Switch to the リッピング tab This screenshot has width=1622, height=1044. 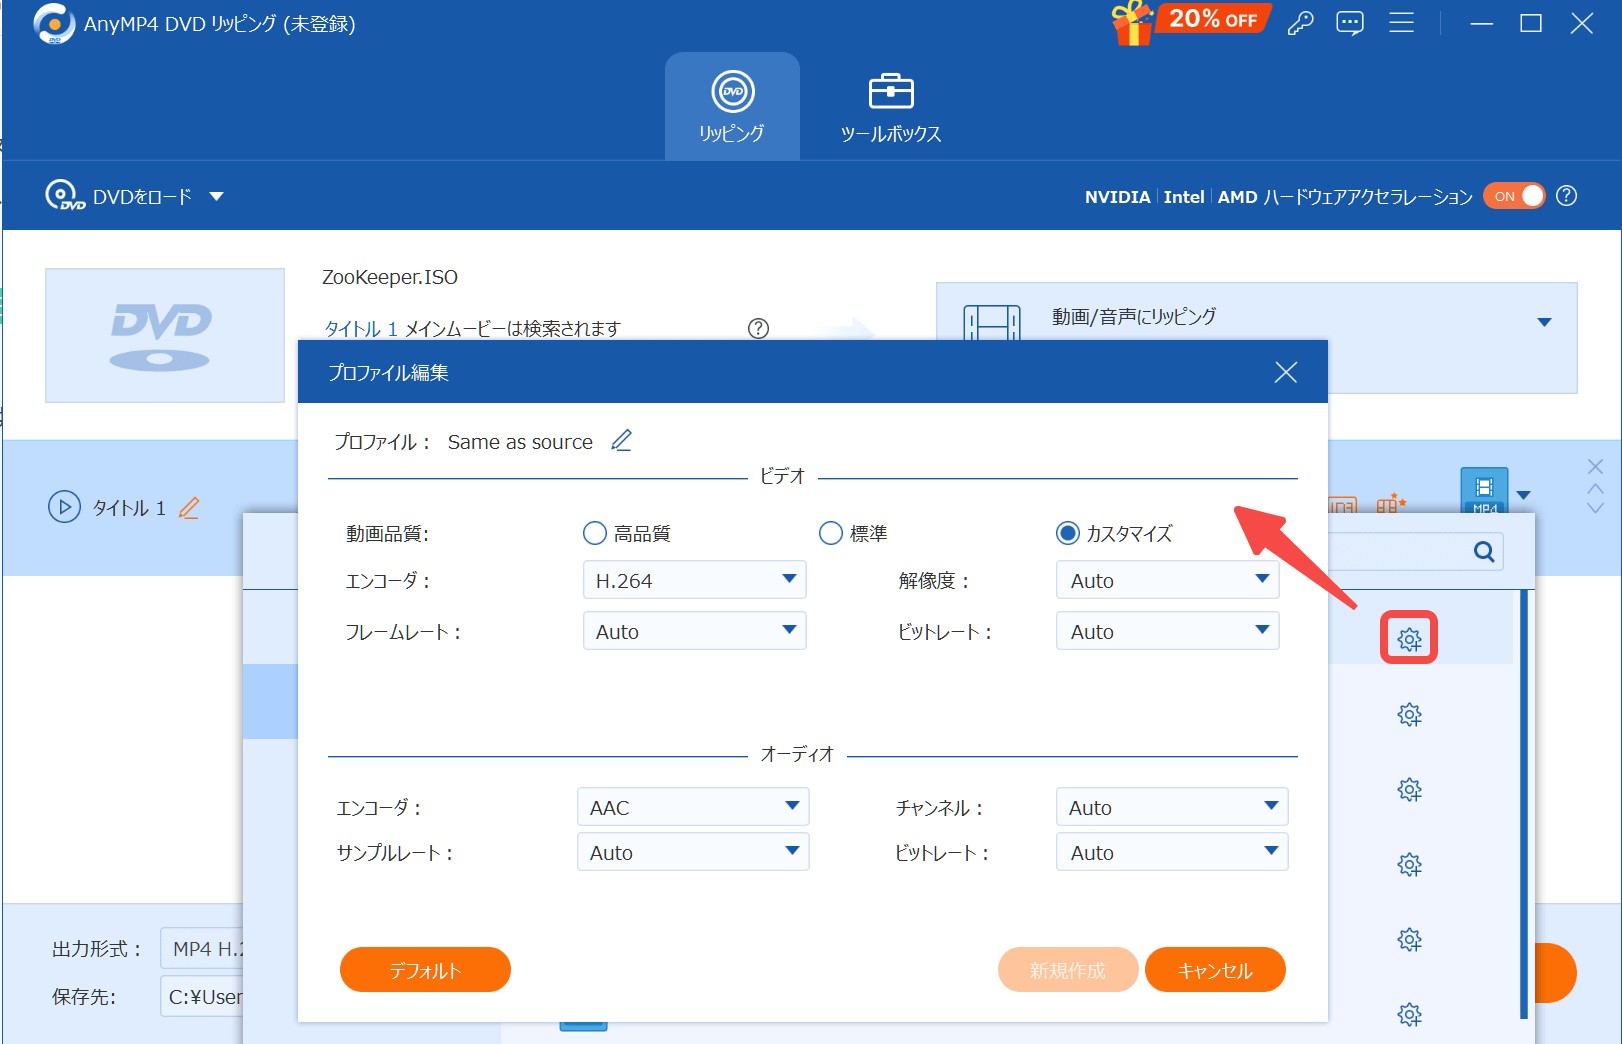[732, 107]
